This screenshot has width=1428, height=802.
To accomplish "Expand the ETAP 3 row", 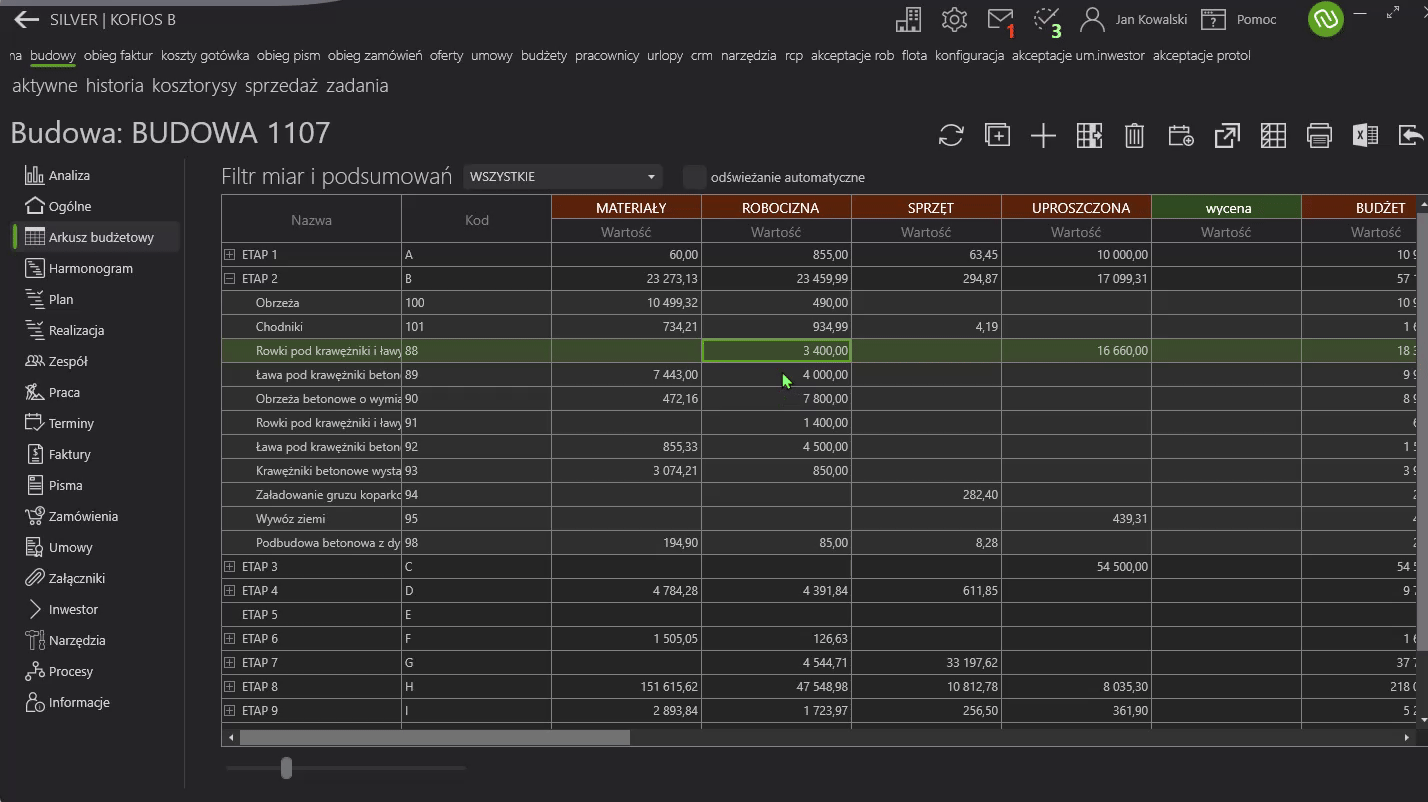I will click(229, 567).
